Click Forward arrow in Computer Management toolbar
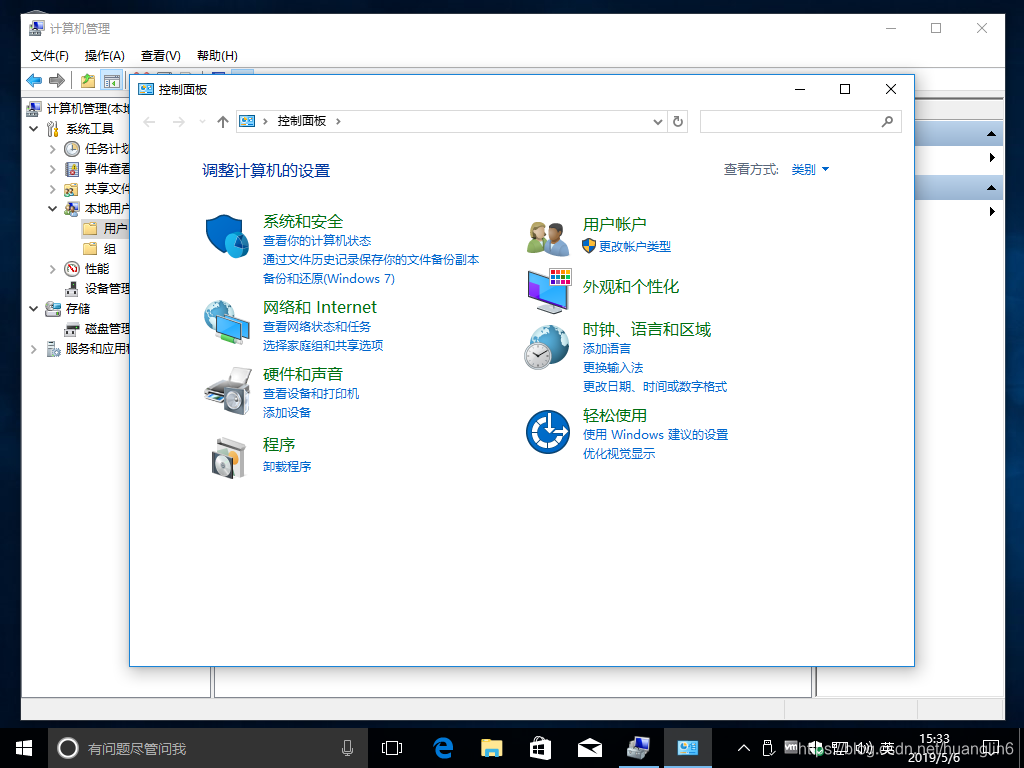This screenshot has height=768, width=1024. 57,80
